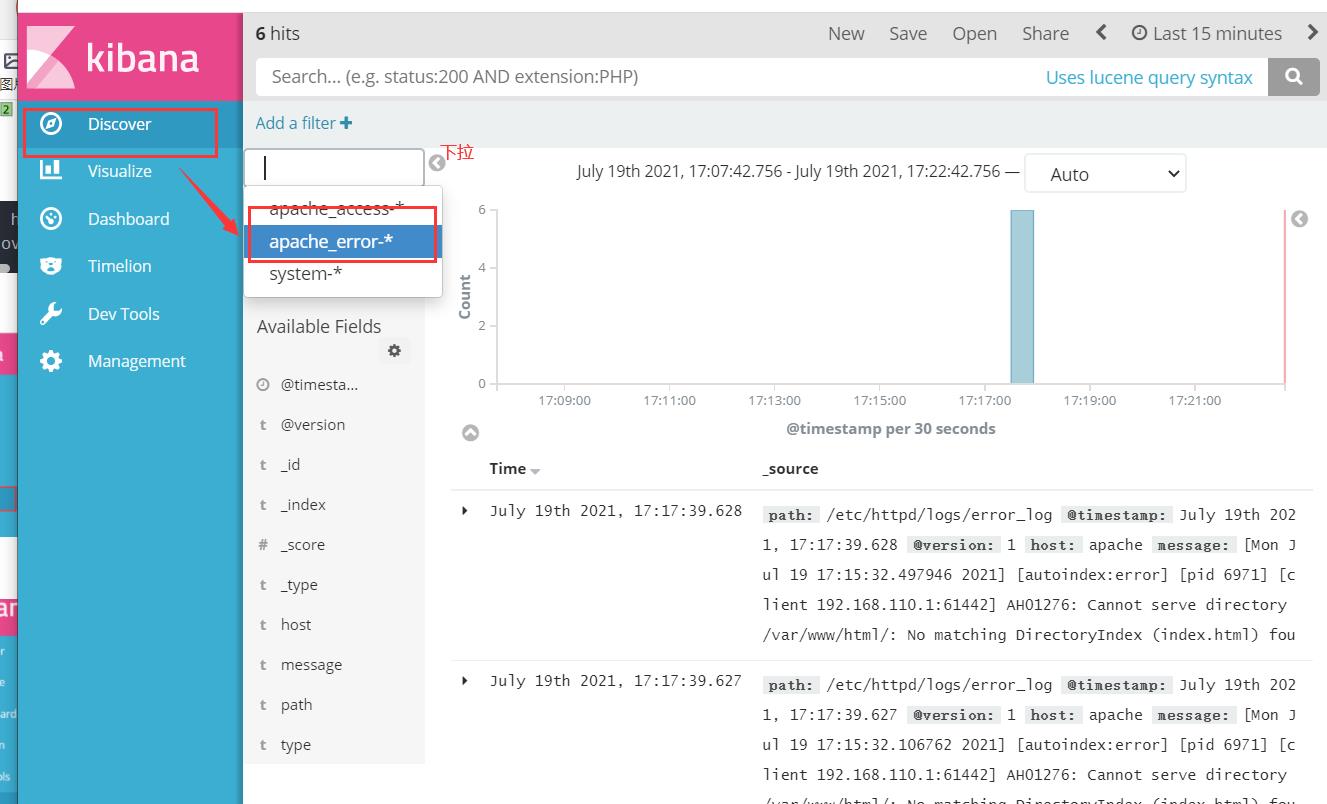Click the Kibana logo
Screen dimensions: 1327x804
[x=130, y=57]
